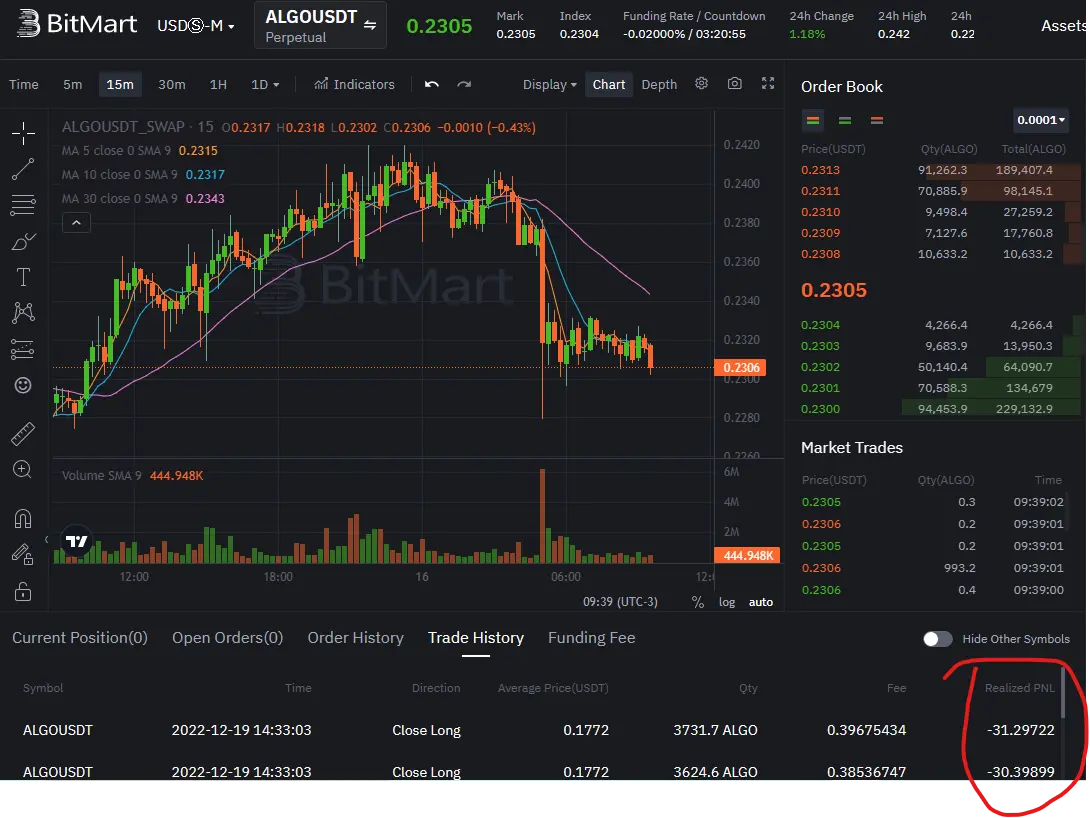Select the ruler measure tool

point(23,434)
